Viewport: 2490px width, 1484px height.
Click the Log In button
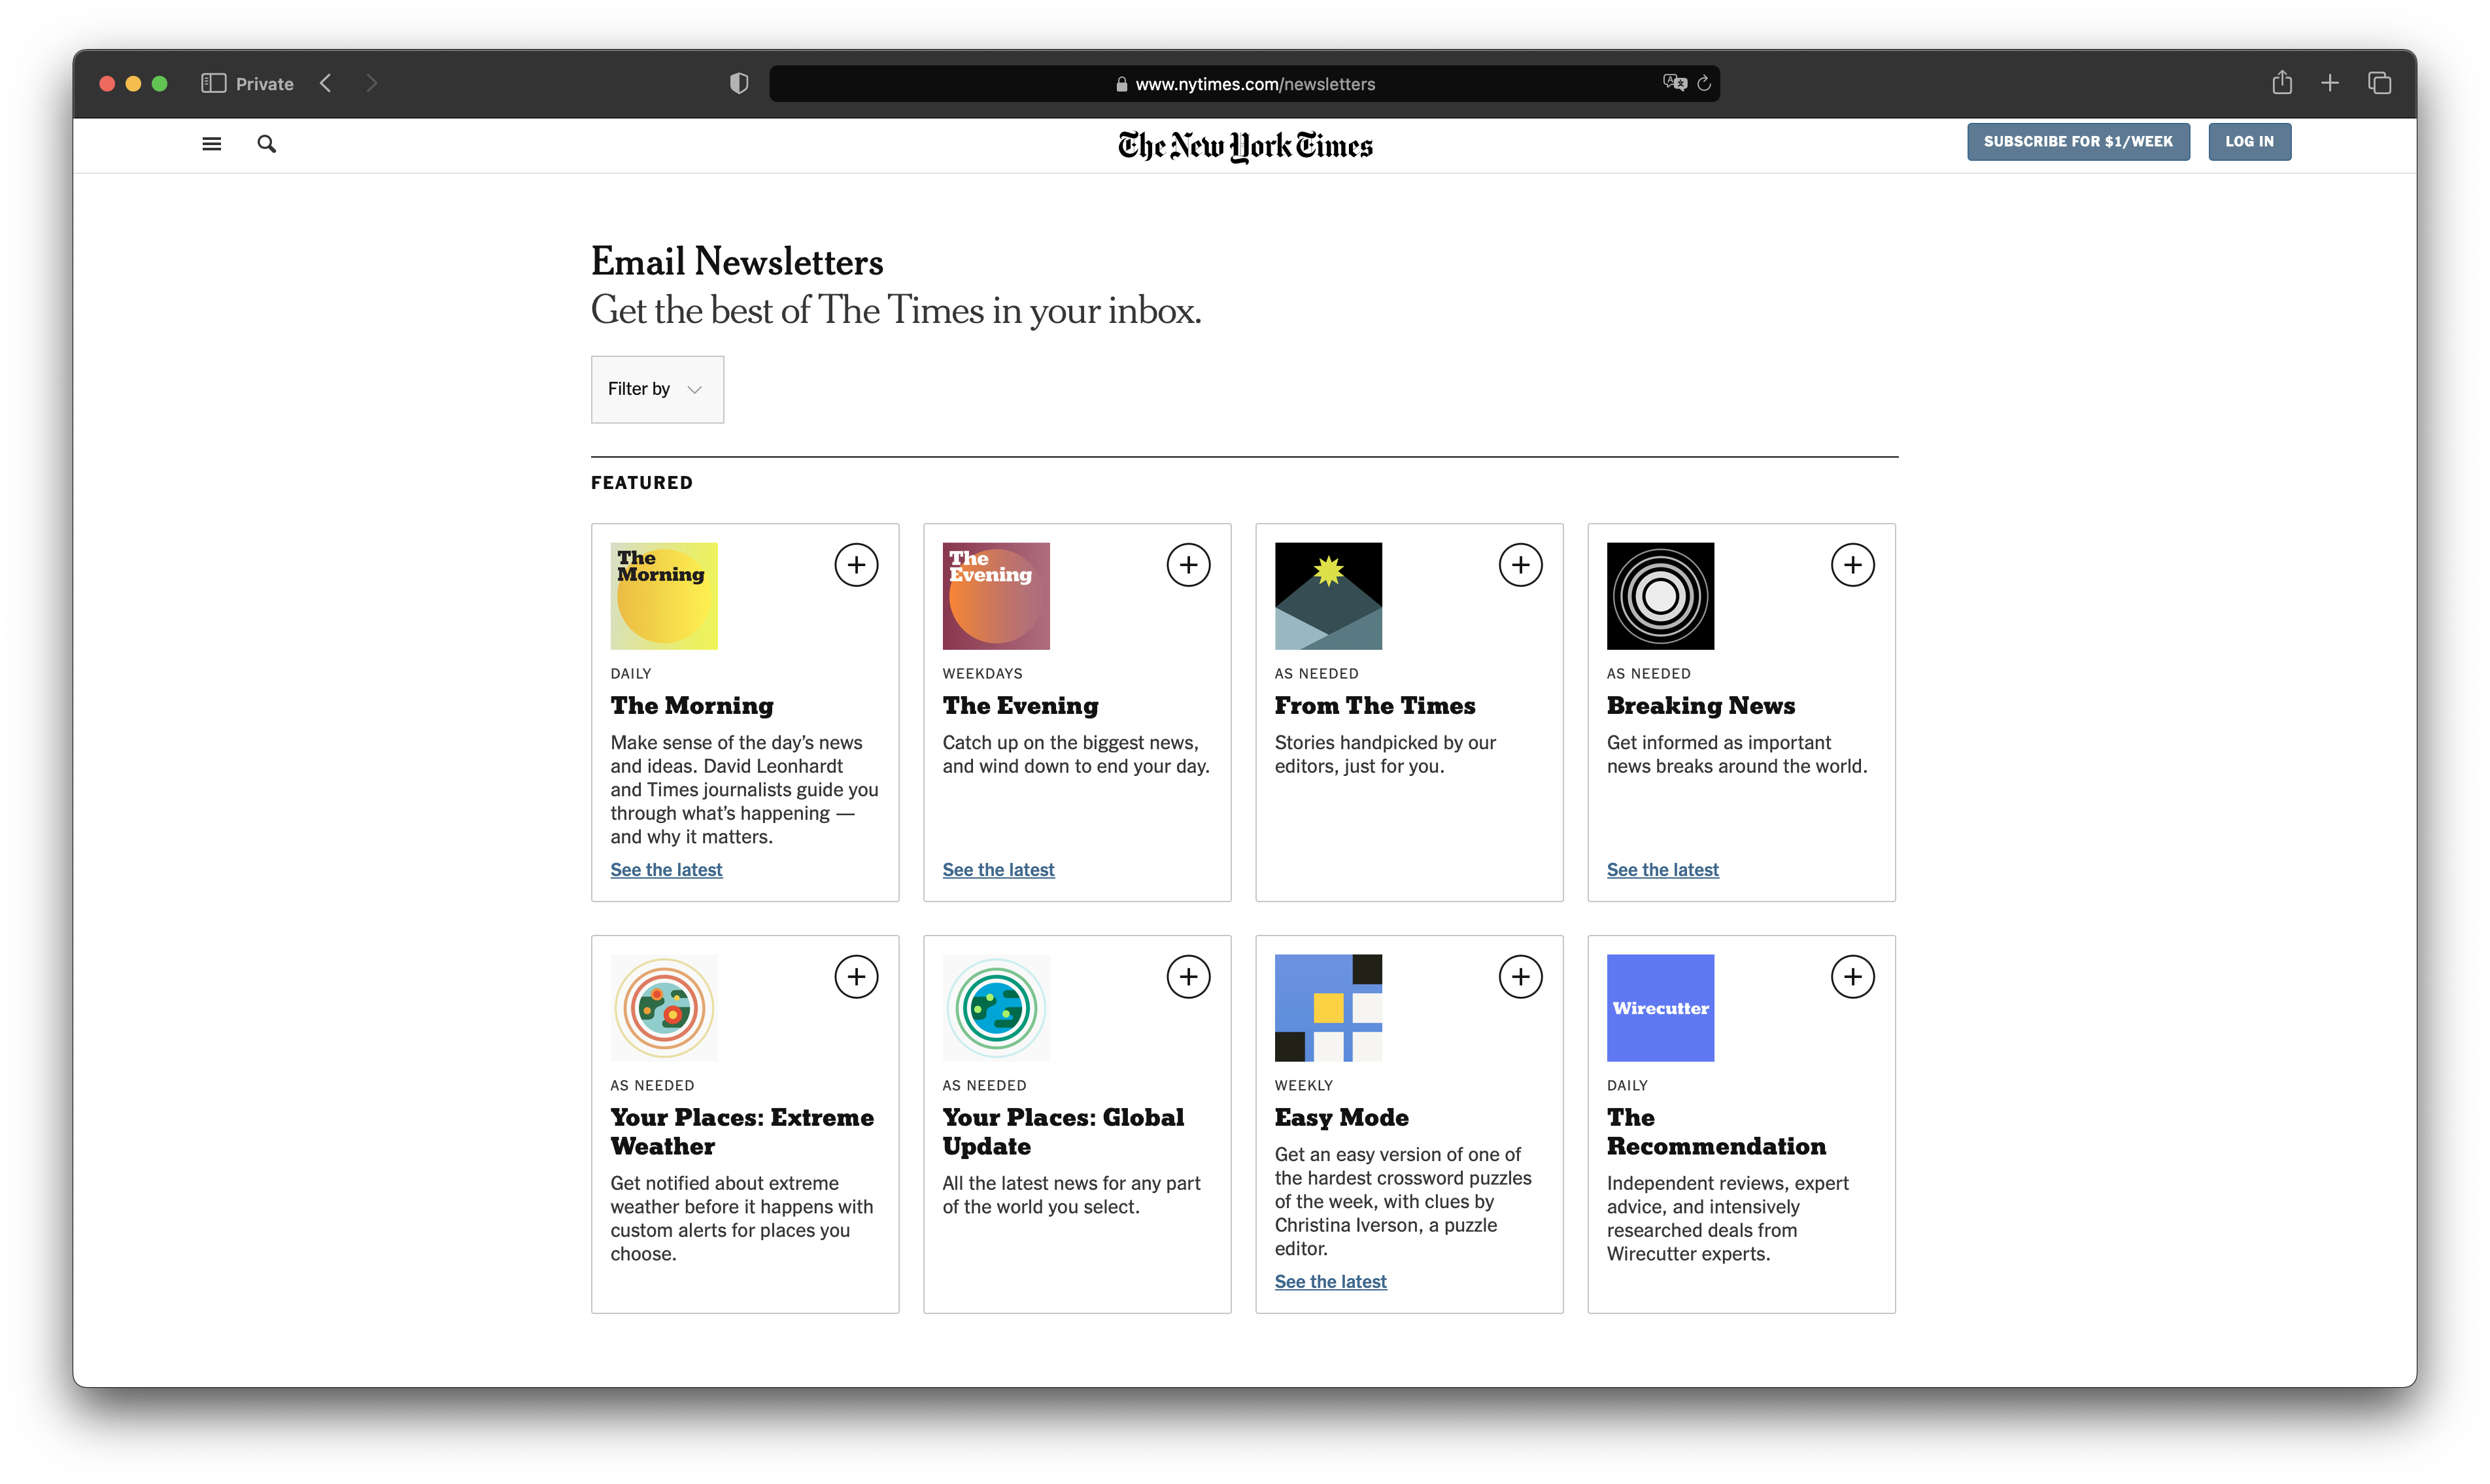pos(2249,142)
